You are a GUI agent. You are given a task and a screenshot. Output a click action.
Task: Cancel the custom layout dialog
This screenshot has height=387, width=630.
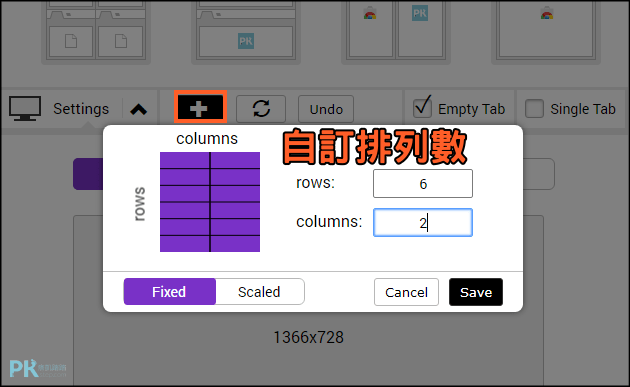pyautogui.click(x=406, y=292)
